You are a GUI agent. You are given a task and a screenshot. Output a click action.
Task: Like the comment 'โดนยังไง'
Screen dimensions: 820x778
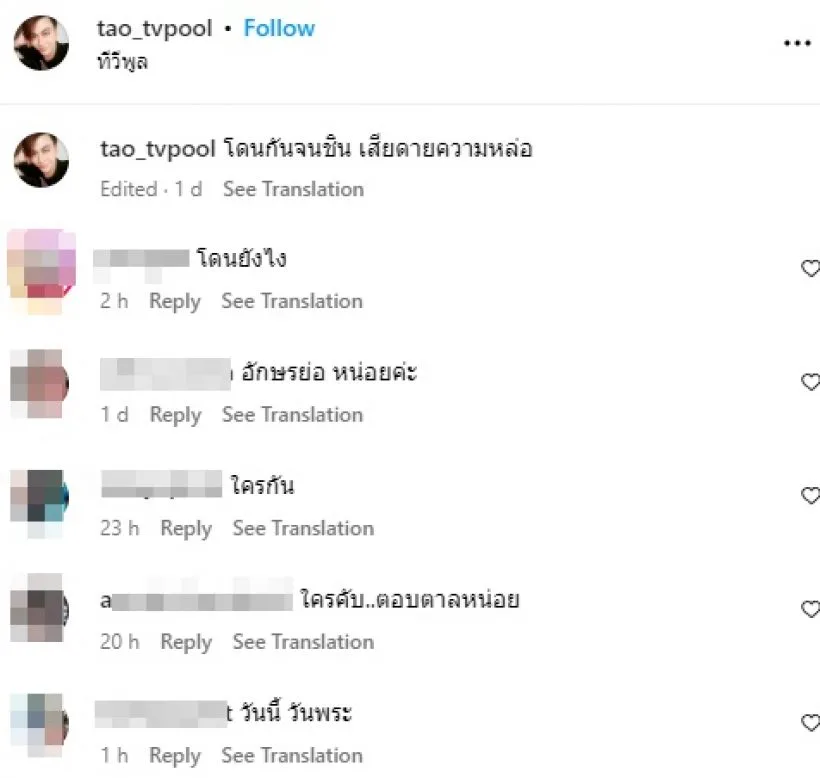point(810,268)
